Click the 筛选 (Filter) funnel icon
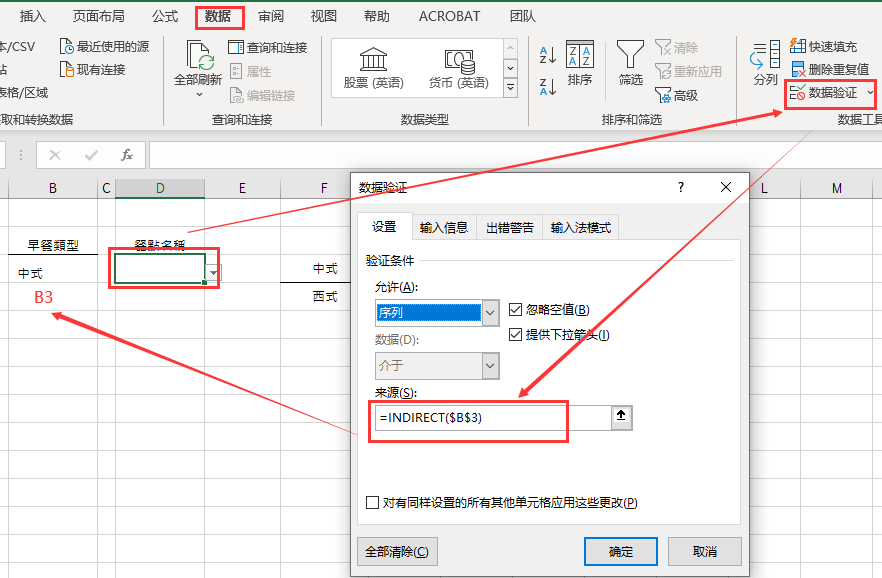This screenshot has width=882, height=578. click(x=630, y=56)
